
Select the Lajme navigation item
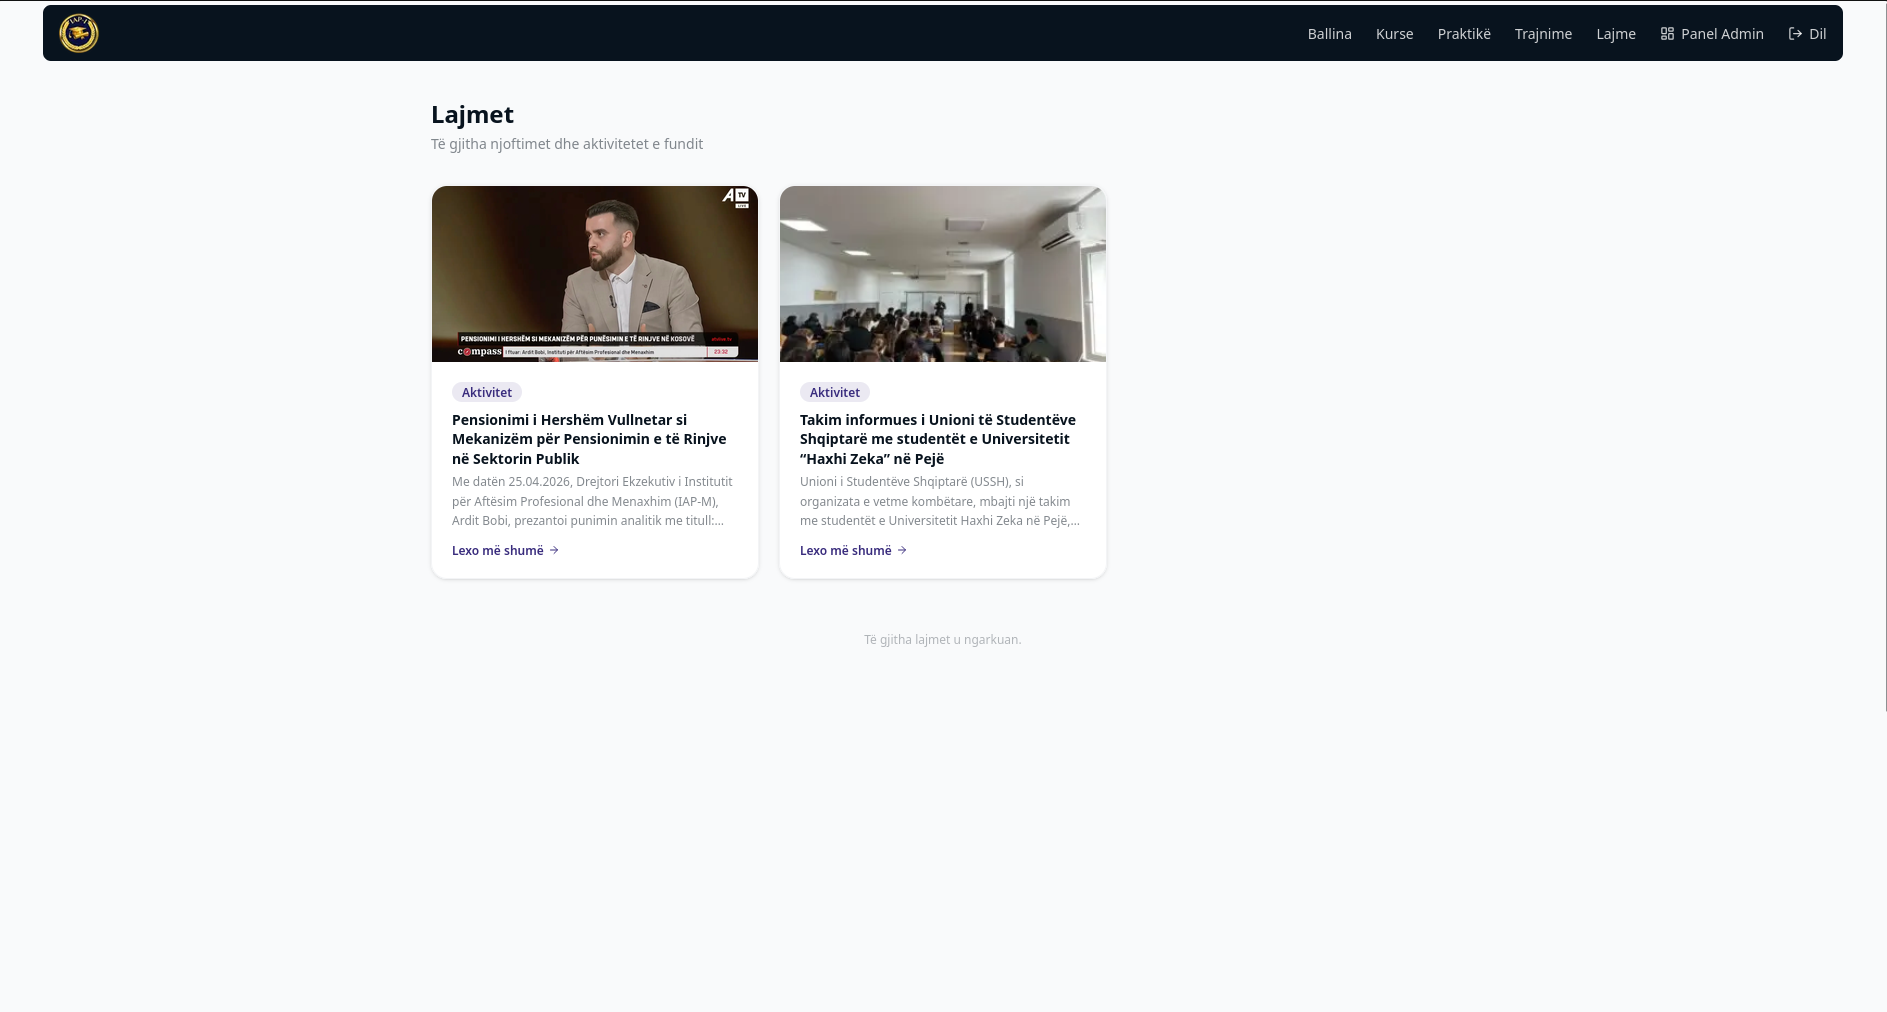tap(1616, 34)
